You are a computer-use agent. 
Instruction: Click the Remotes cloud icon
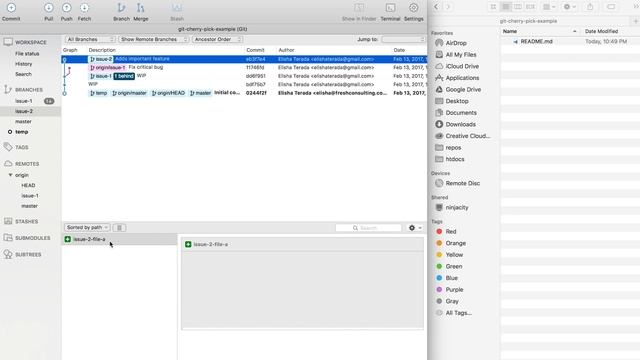tap(8, 164)
